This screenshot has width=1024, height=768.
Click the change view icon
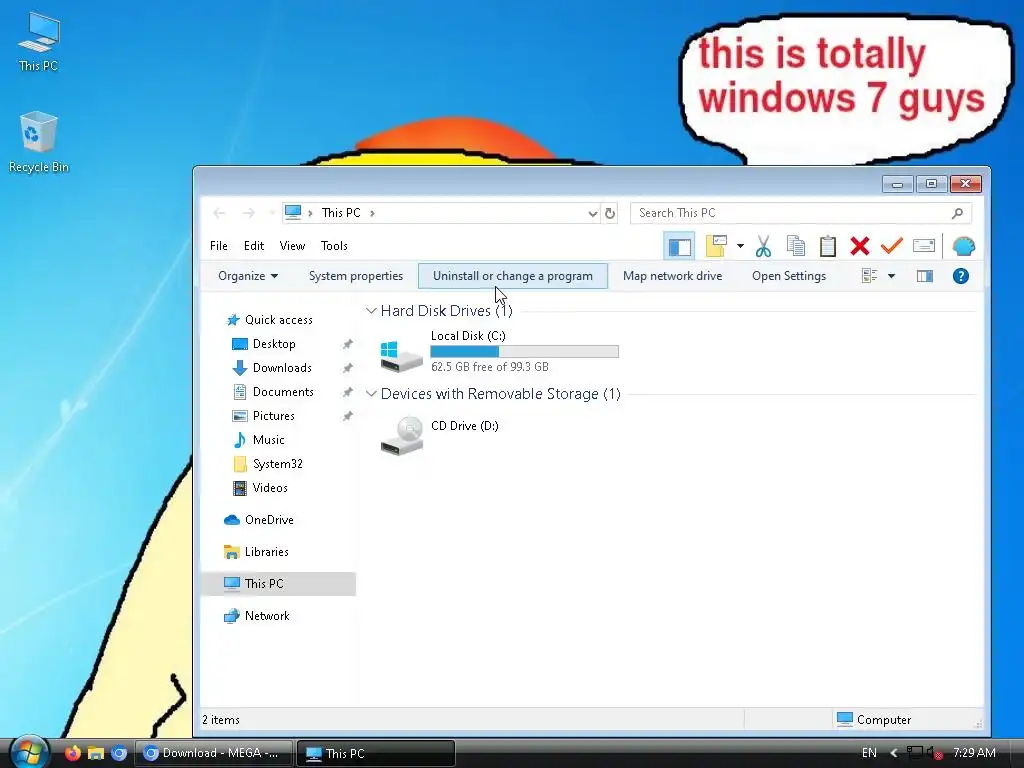pyautogui.click(x=869, y=276)
